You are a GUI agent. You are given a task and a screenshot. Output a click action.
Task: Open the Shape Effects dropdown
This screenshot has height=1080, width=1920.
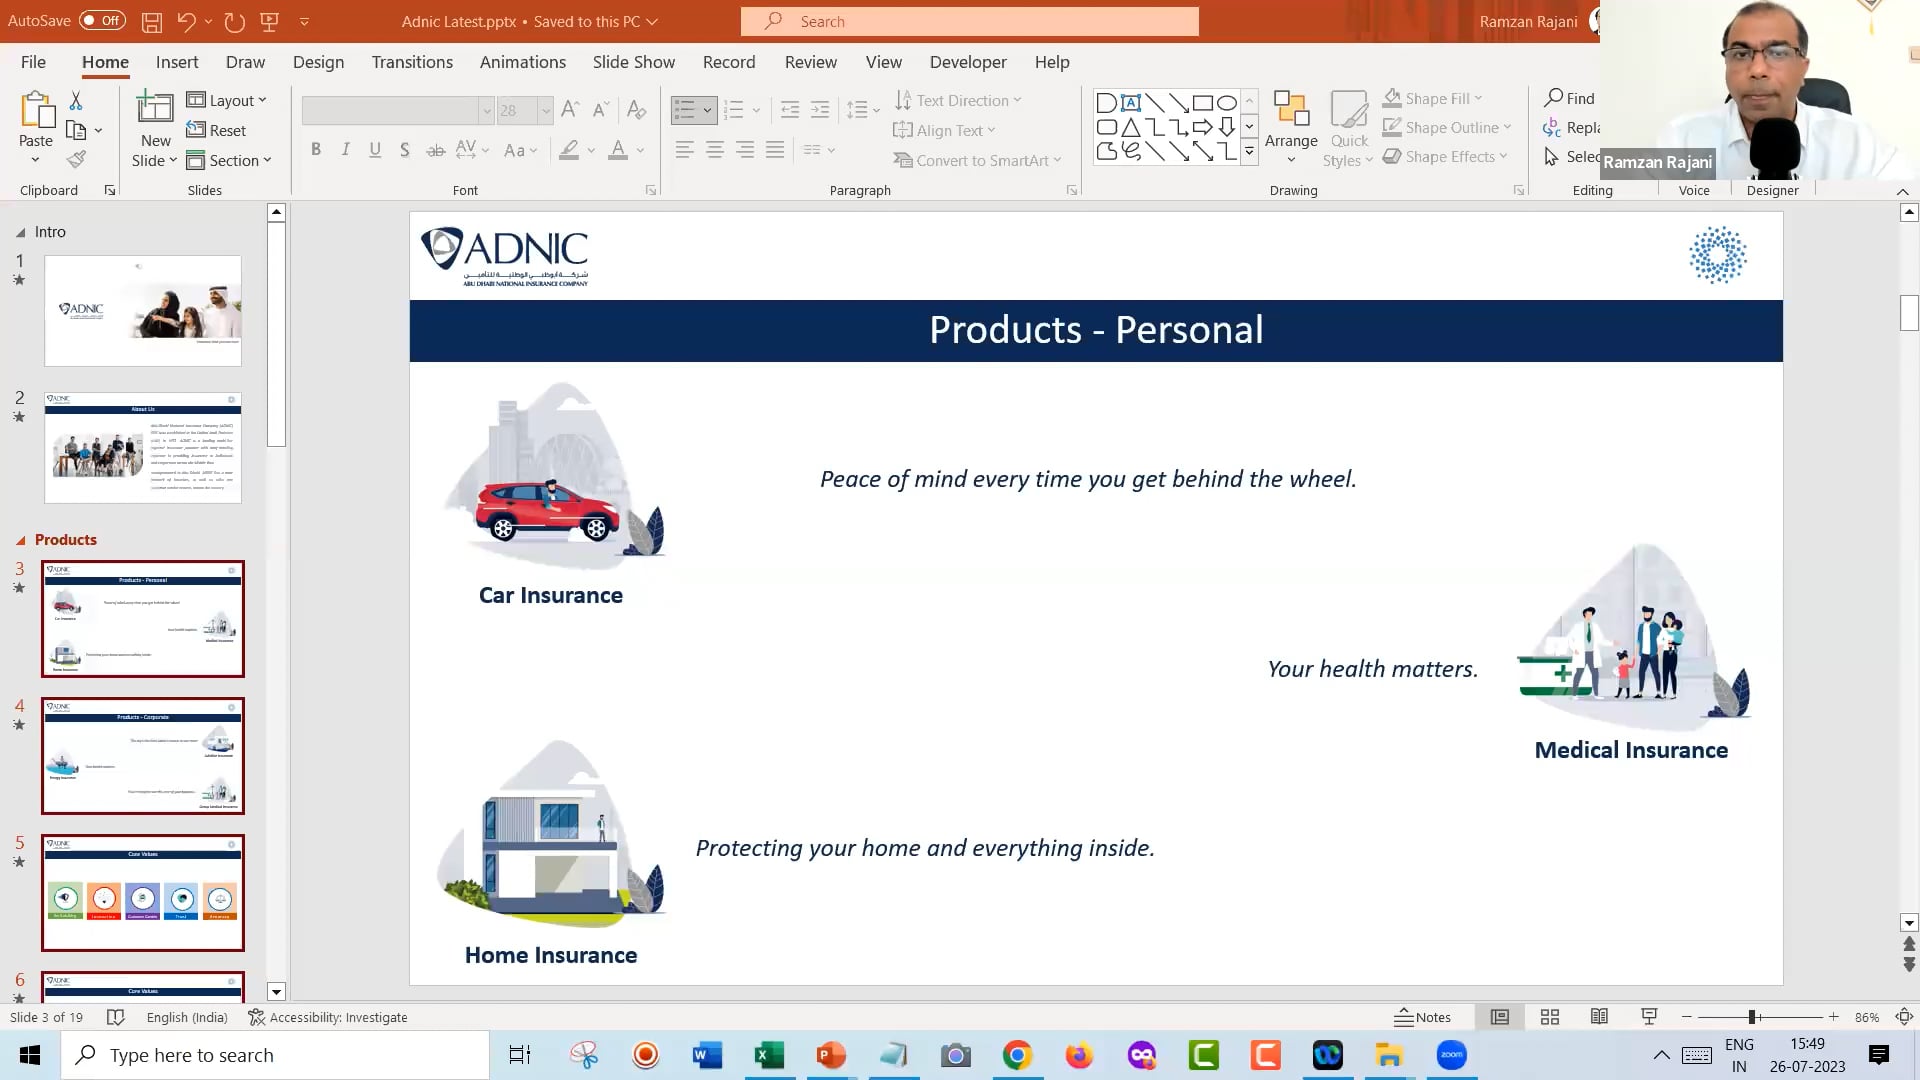coord(1445,156)
